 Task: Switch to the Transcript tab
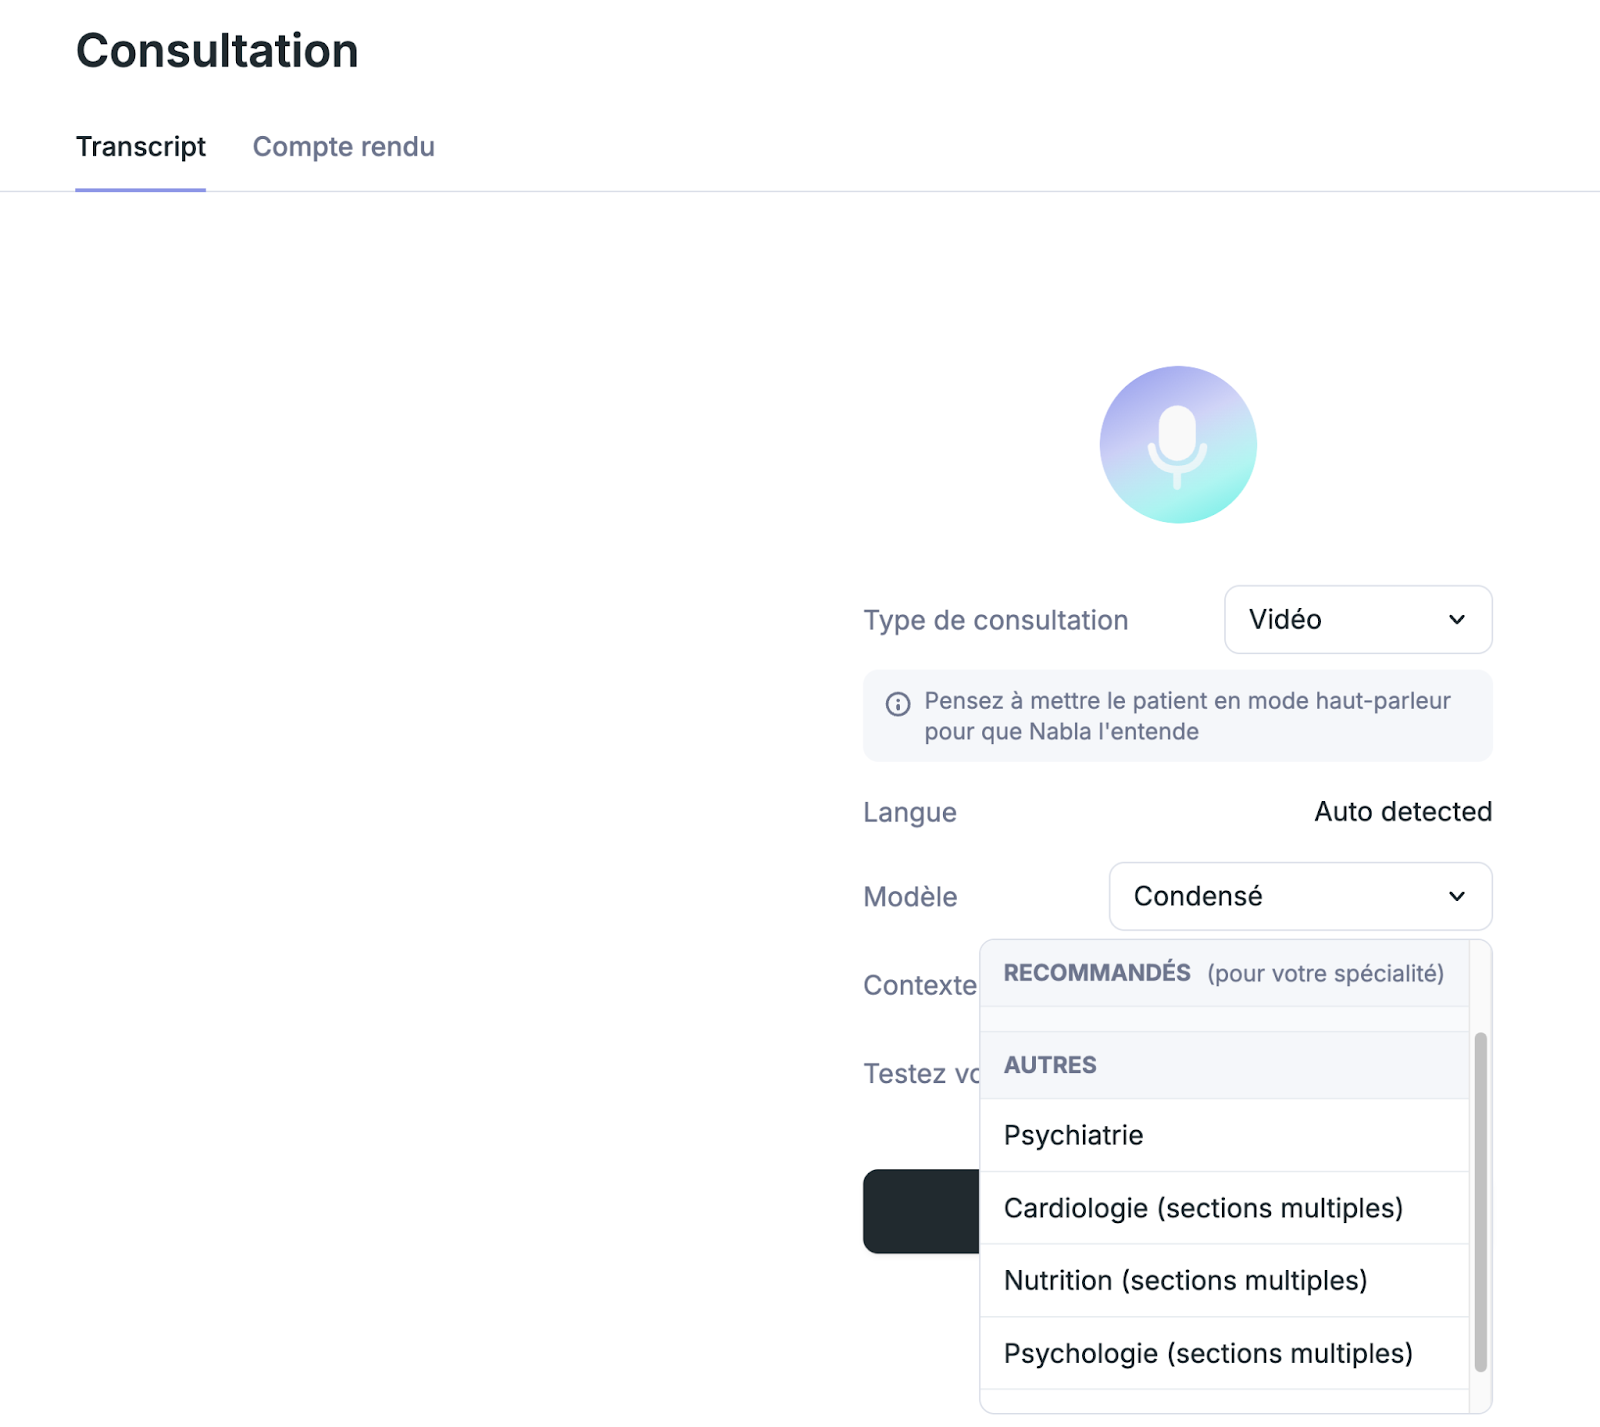(x=141, y=147)
